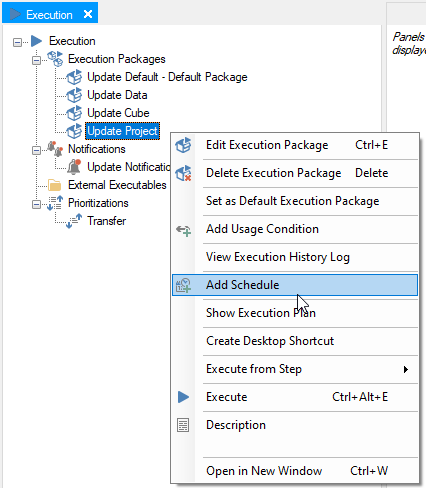Open Execute from Step submenu arrow
Image resolution: width=426 pixels, height=488 pixels.
point(406,369)
